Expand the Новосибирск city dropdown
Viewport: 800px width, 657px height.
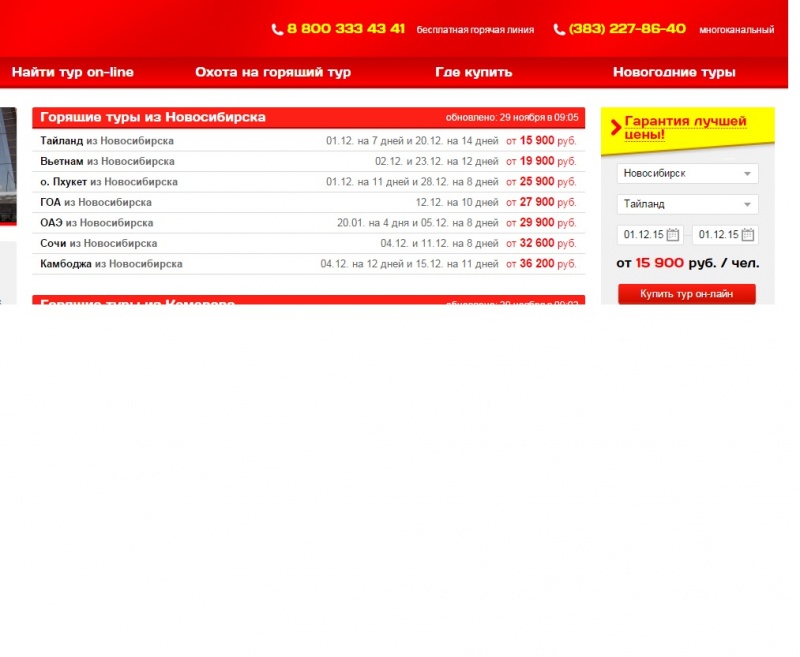coord(687,173)
